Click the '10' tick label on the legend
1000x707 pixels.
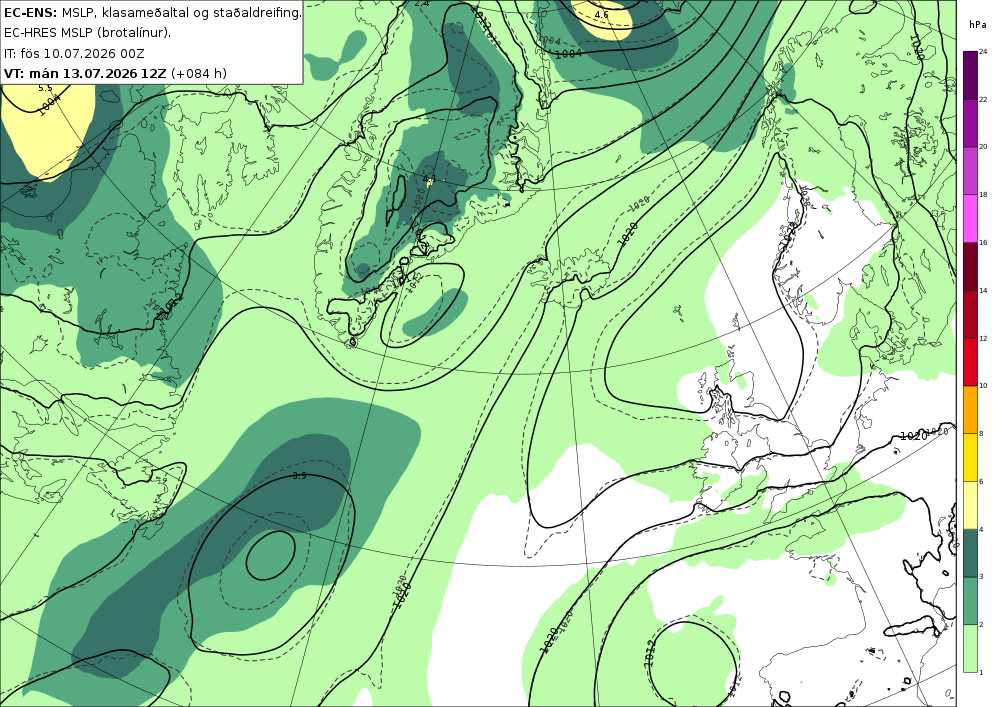(983, 386)
